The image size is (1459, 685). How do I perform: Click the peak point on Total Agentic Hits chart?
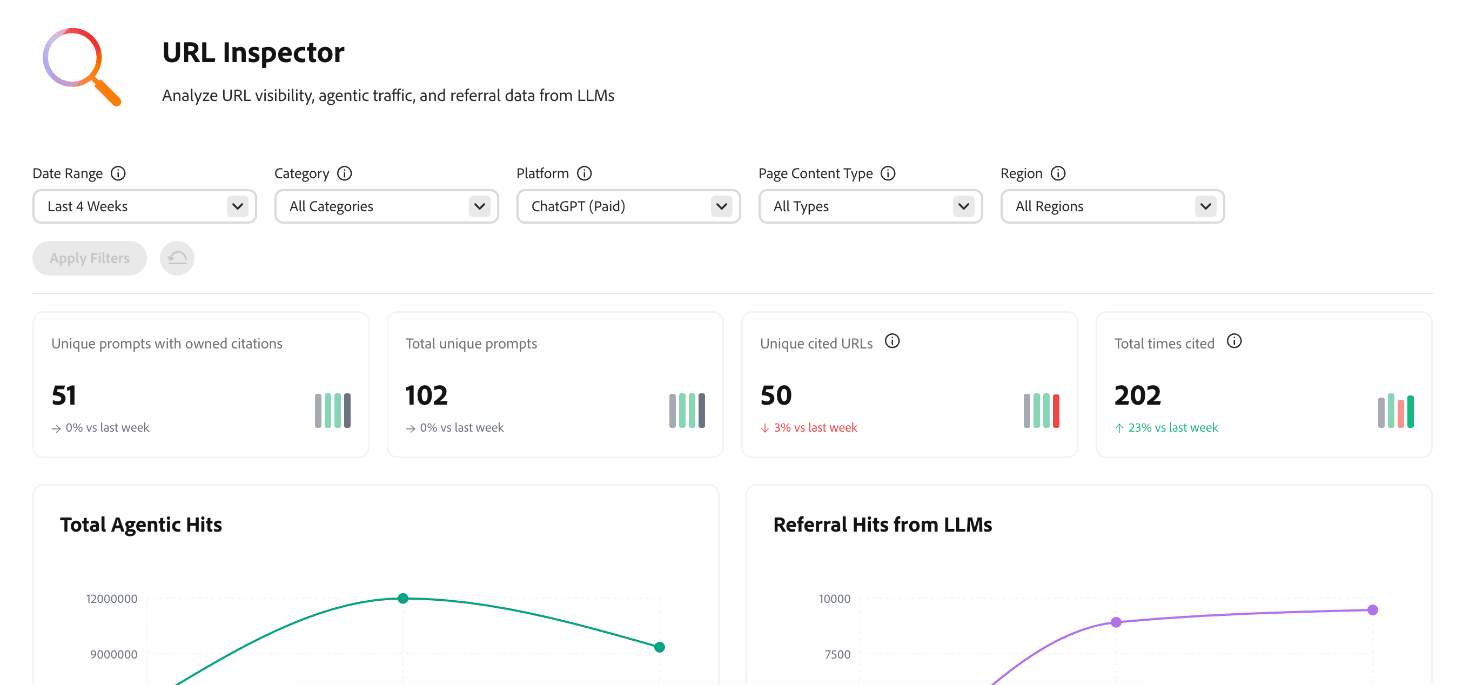[x=403, y=598]
